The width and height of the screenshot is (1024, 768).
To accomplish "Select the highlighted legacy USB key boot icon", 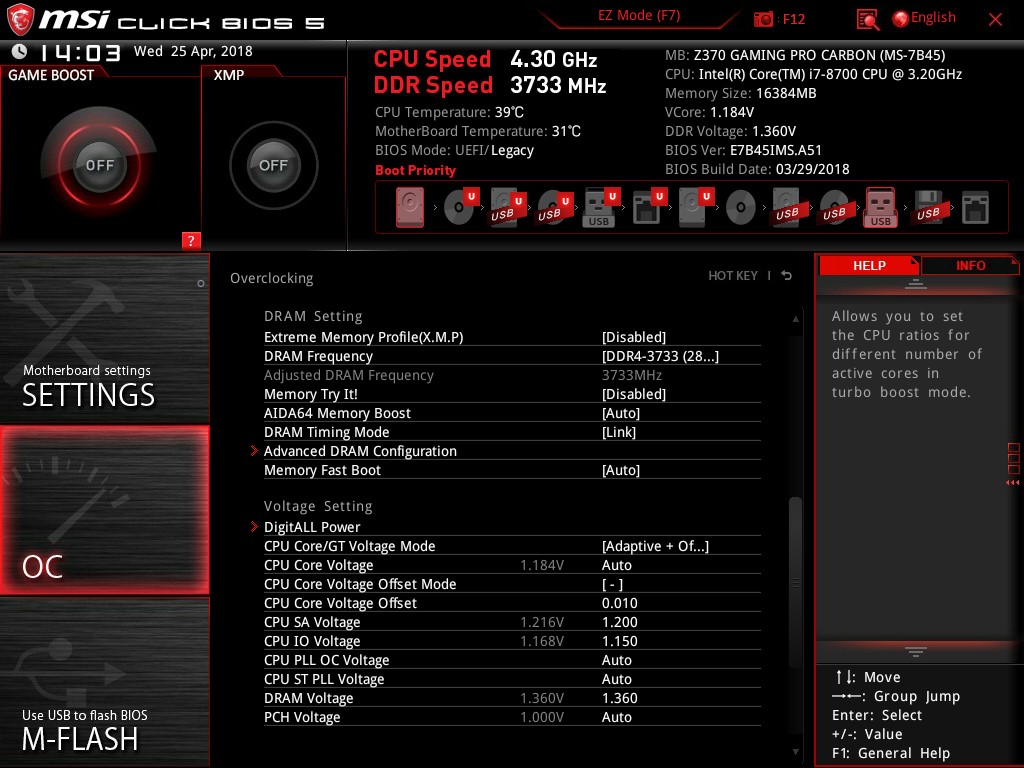I will [x=880, y=207].
